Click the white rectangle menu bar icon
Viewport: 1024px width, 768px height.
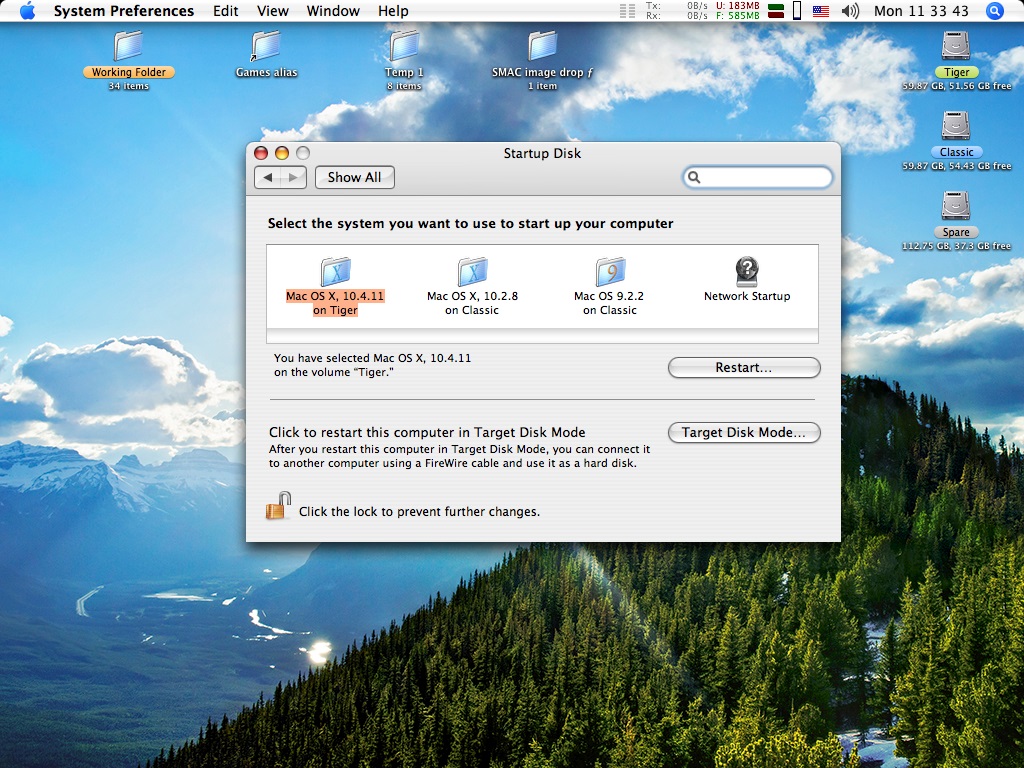tap(797, 10)
